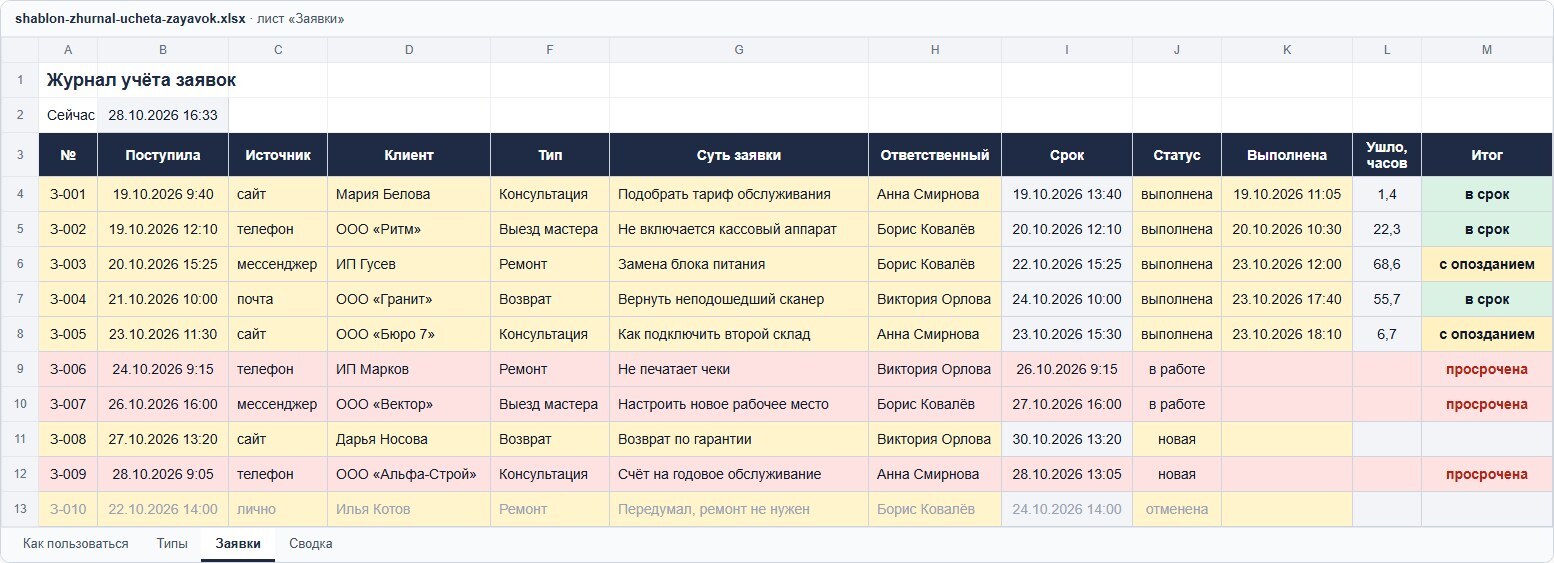
Task: Click client «ООО «Бюро 7»» cell
Action: click(409, 334)
